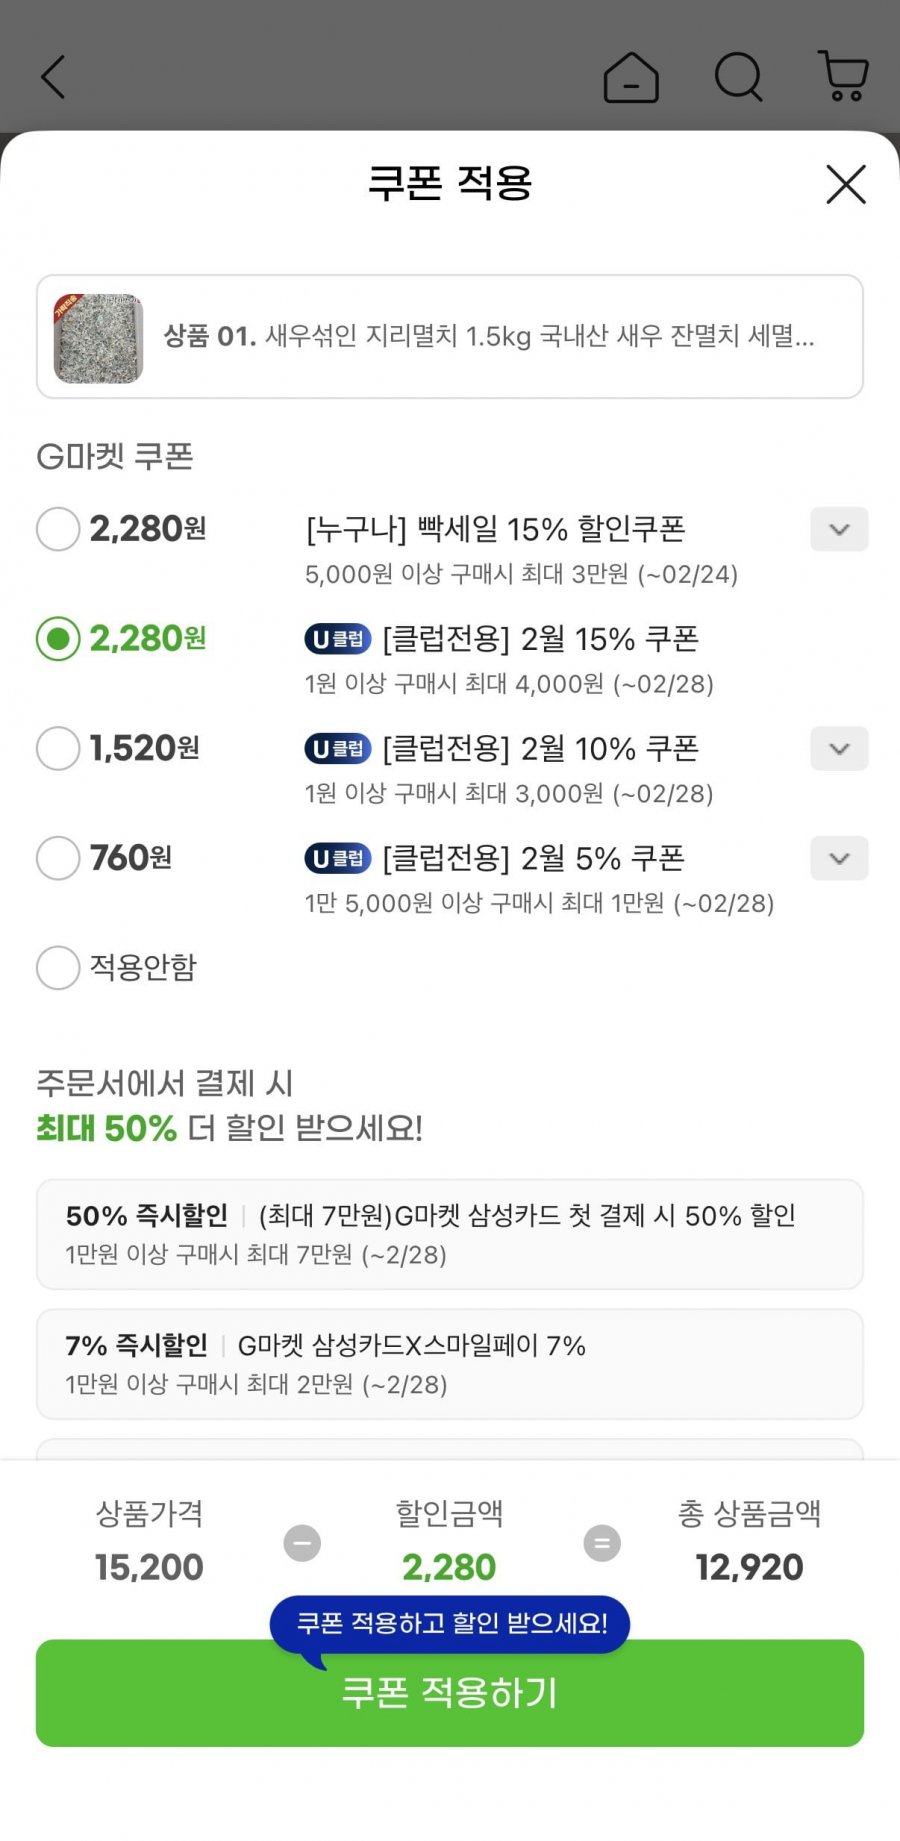Tap the back arrow icon

(53, 77)
